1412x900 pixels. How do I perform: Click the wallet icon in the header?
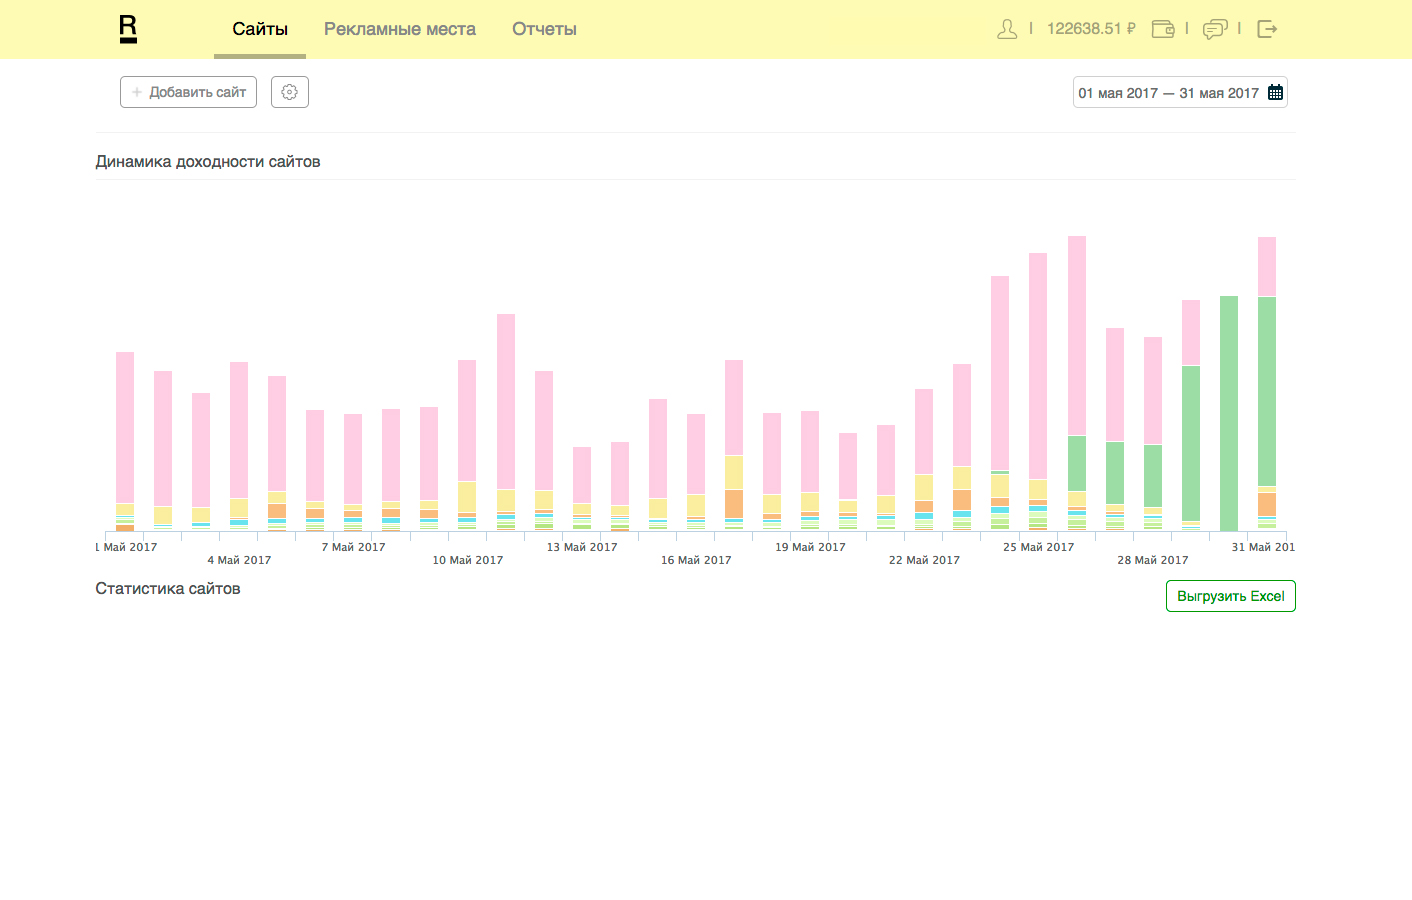(1163, 29)
